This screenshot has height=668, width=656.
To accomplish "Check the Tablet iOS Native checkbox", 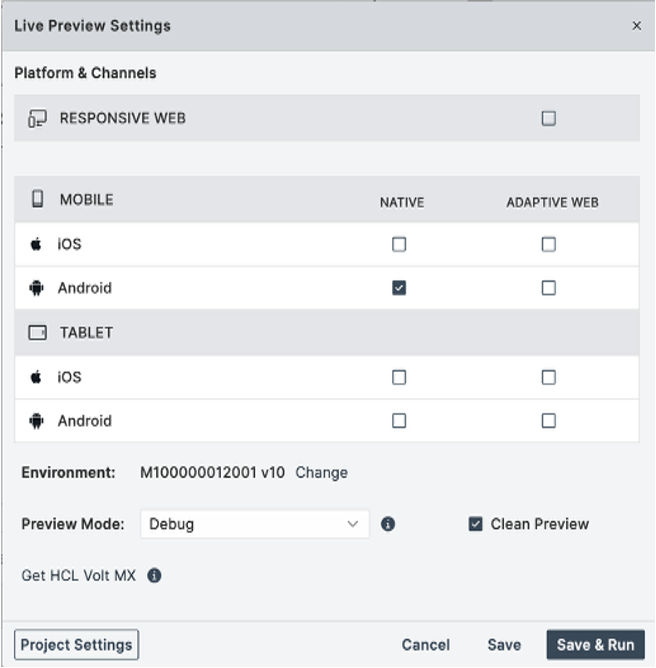I will [399, 377].
